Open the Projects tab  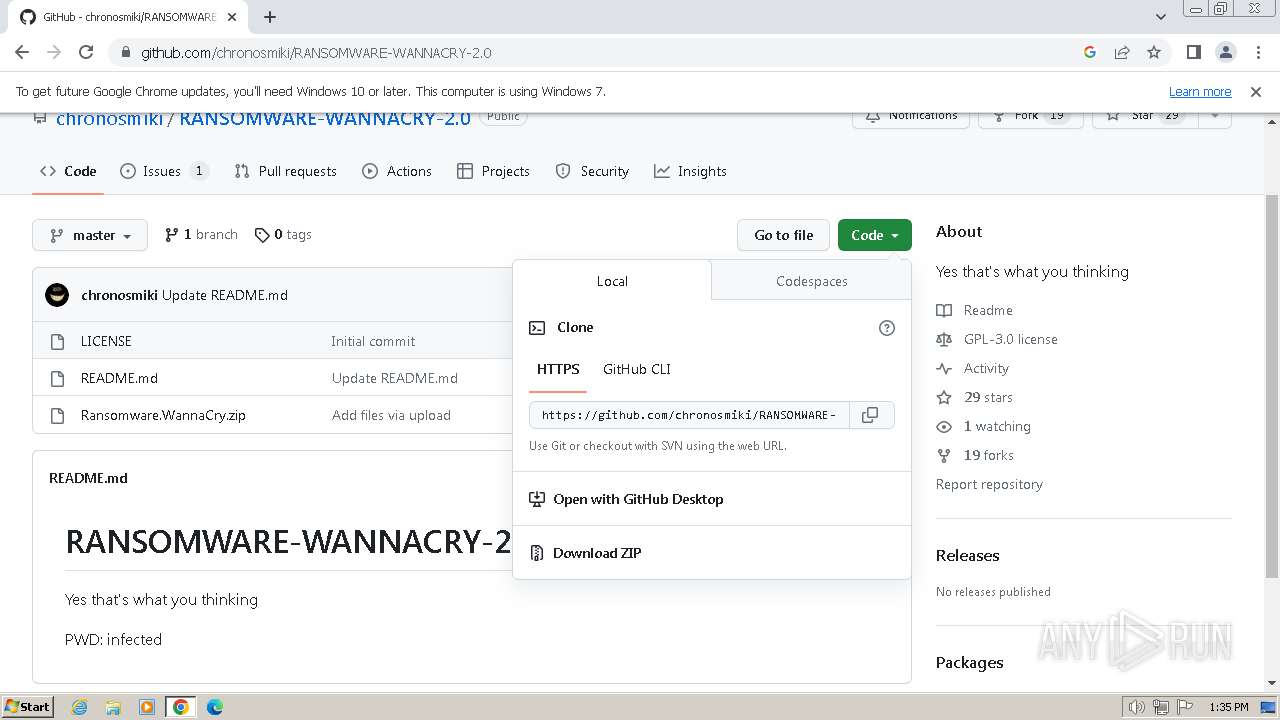493,171
